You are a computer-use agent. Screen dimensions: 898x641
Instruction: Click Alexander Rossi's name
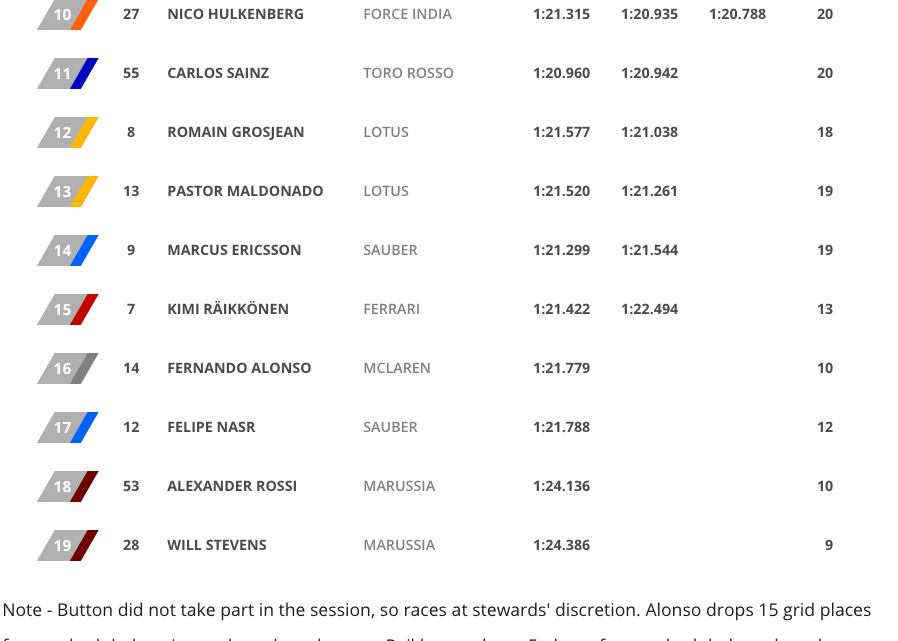pos(232,486)
